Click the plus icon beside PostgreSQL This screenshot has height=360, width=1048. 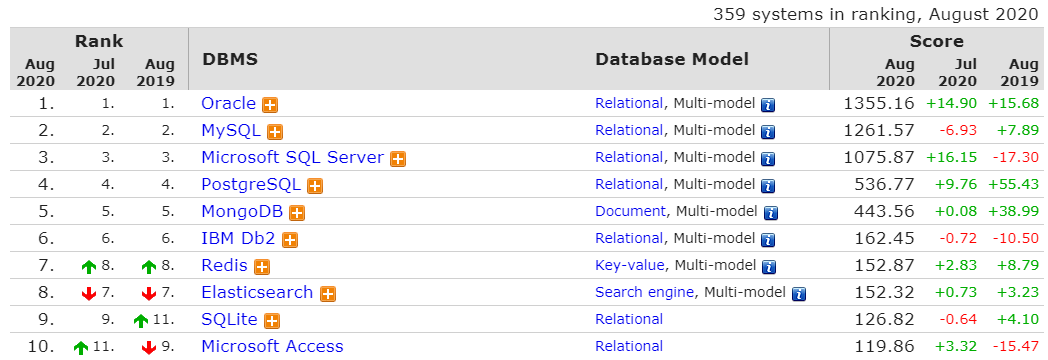point(315,186)
